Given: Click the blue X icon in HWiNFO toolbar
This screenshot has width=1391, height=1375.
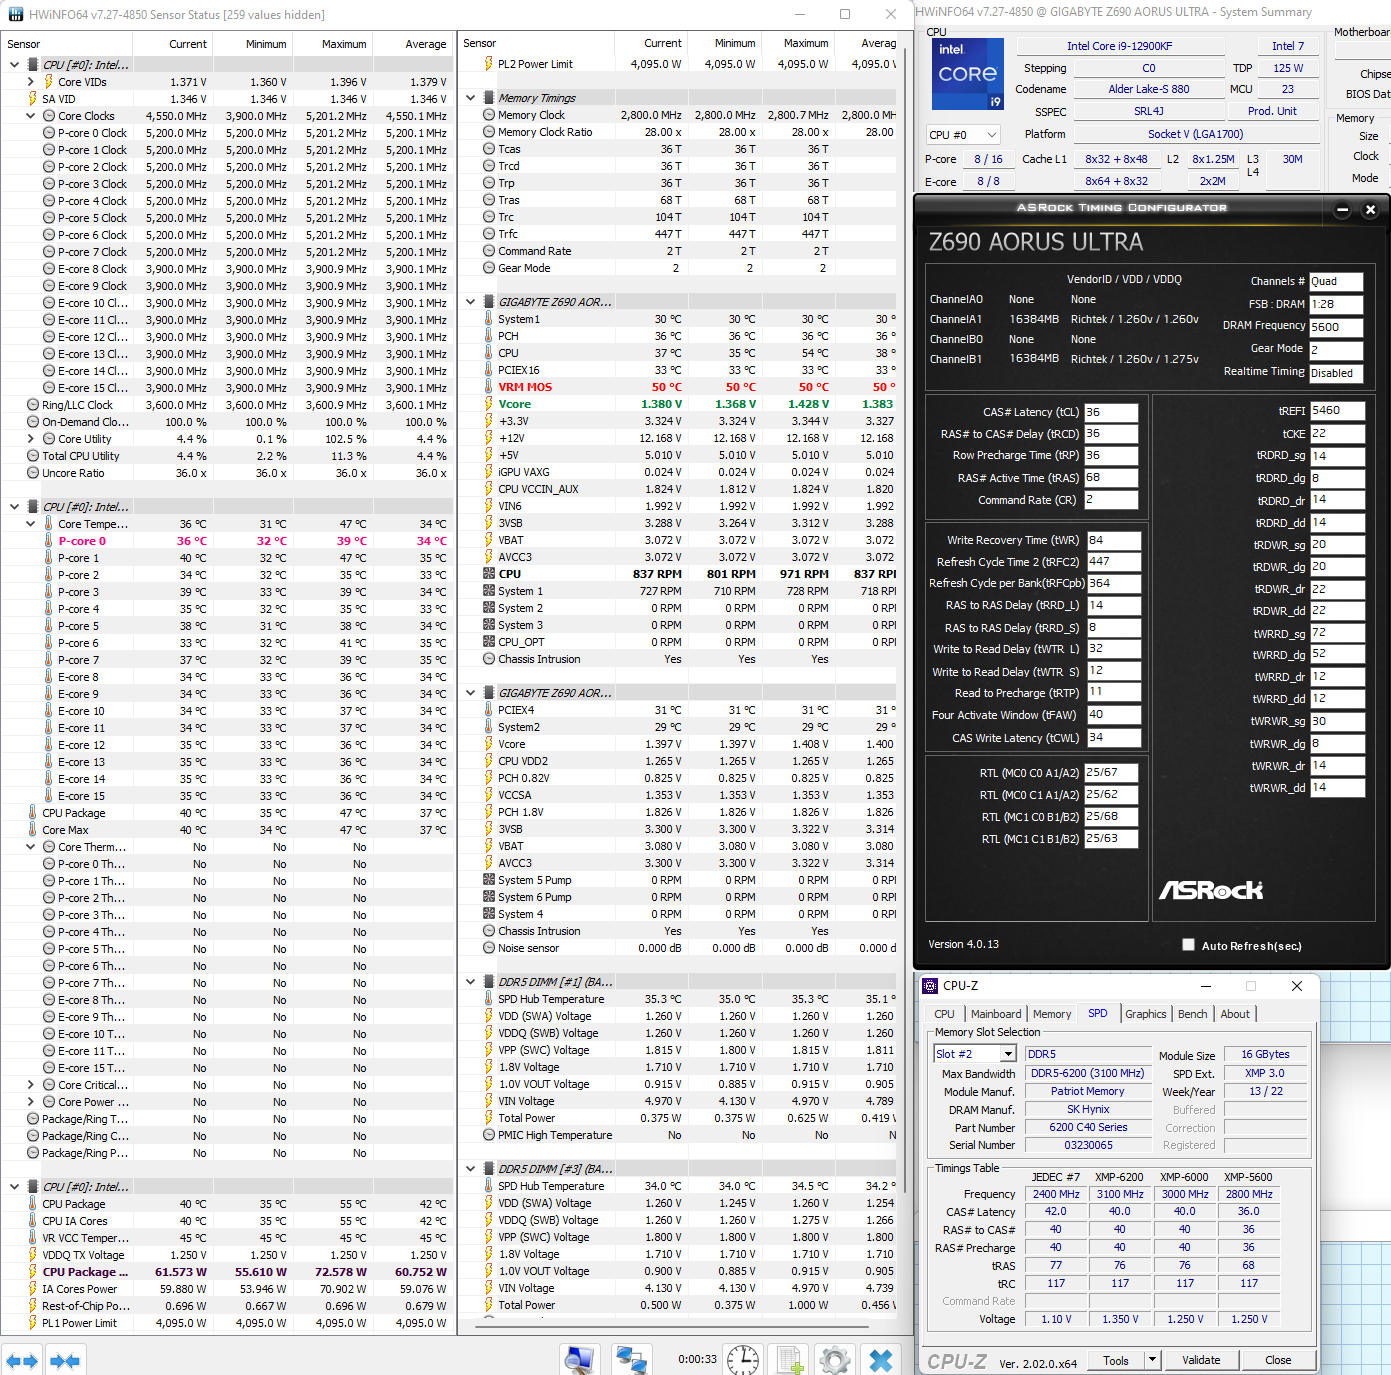Looking at the screenshot, I should [x=881, y=1360].
